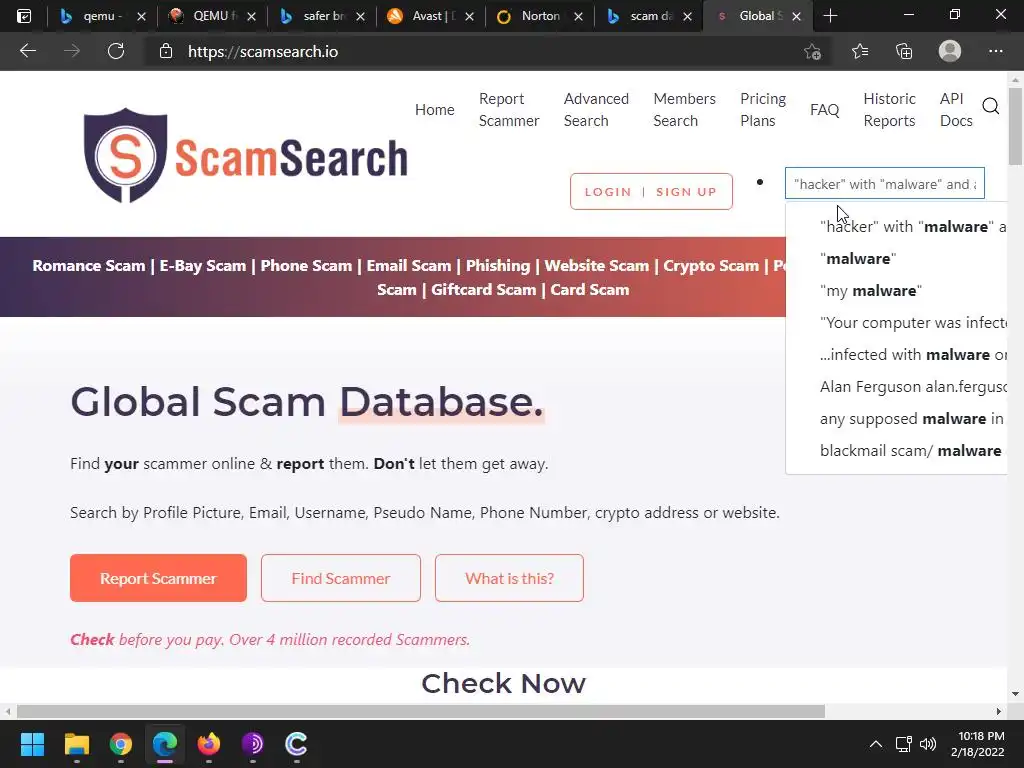
Task: Launch File Explorer from the taskbar
Action: click(76, 744)
